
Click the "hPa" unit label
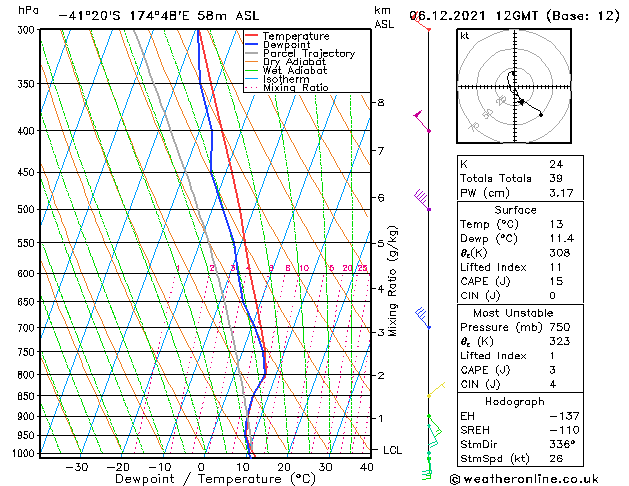pyautogui.click(x=28, y=10)
